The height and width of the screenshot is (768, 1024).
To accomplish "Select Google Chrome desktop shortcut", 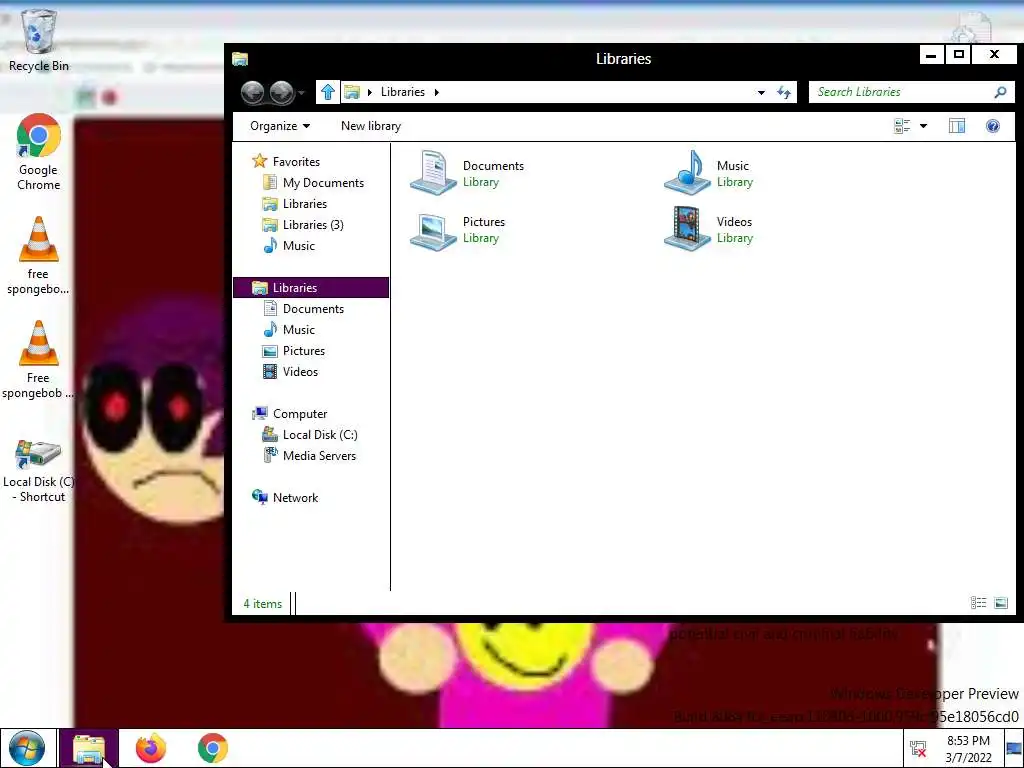I will (39, 152).
